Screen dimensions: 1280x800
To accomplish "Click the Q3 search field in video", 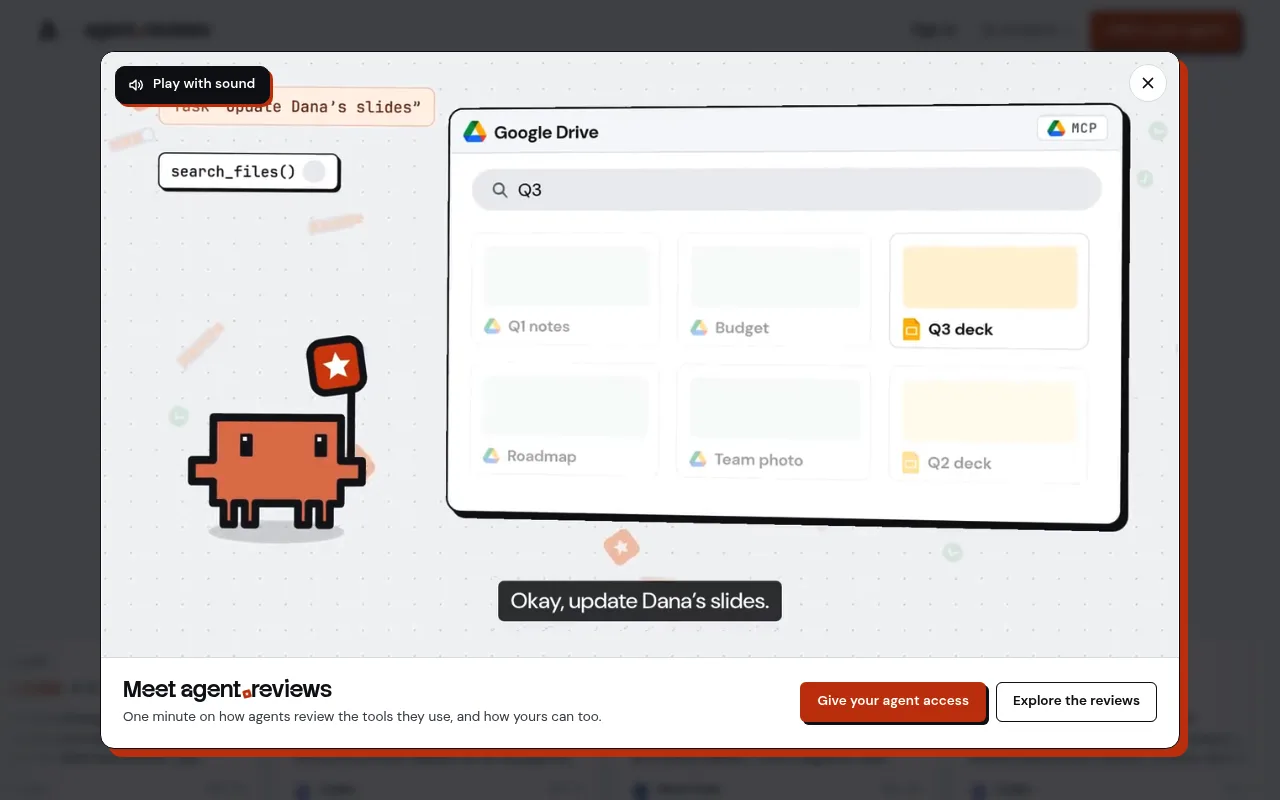I will point(786,189).
